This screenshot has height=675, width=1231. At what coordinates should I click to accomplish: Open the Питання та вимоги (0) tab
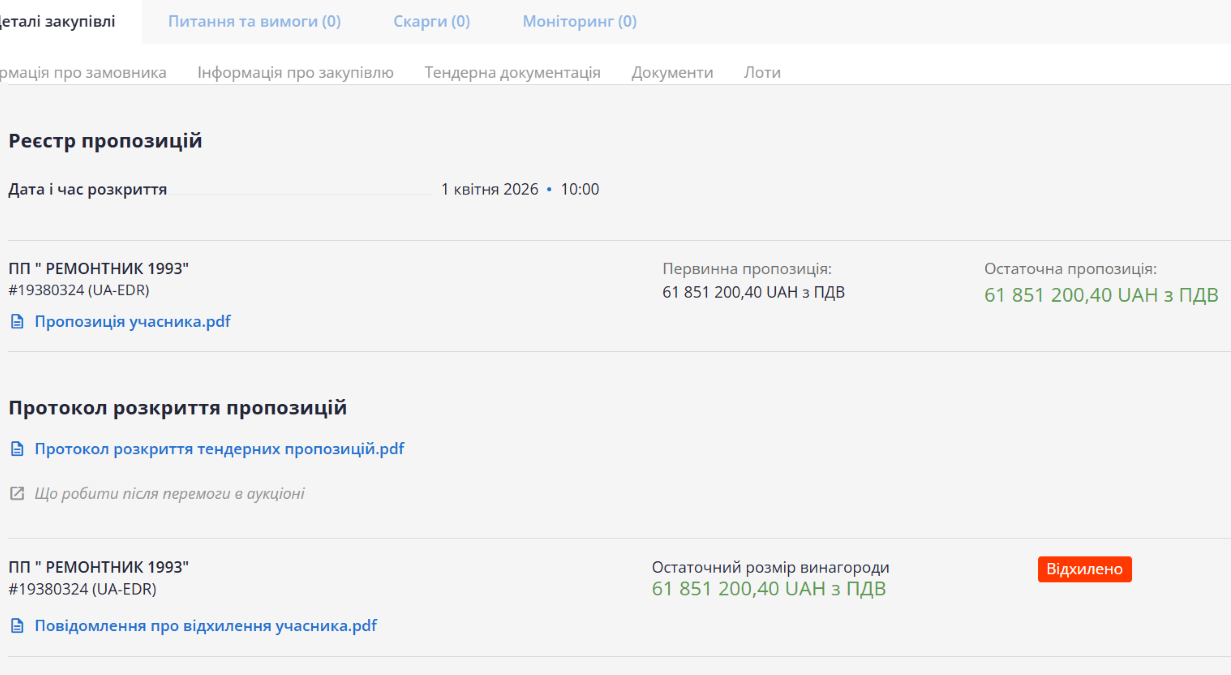254,21
